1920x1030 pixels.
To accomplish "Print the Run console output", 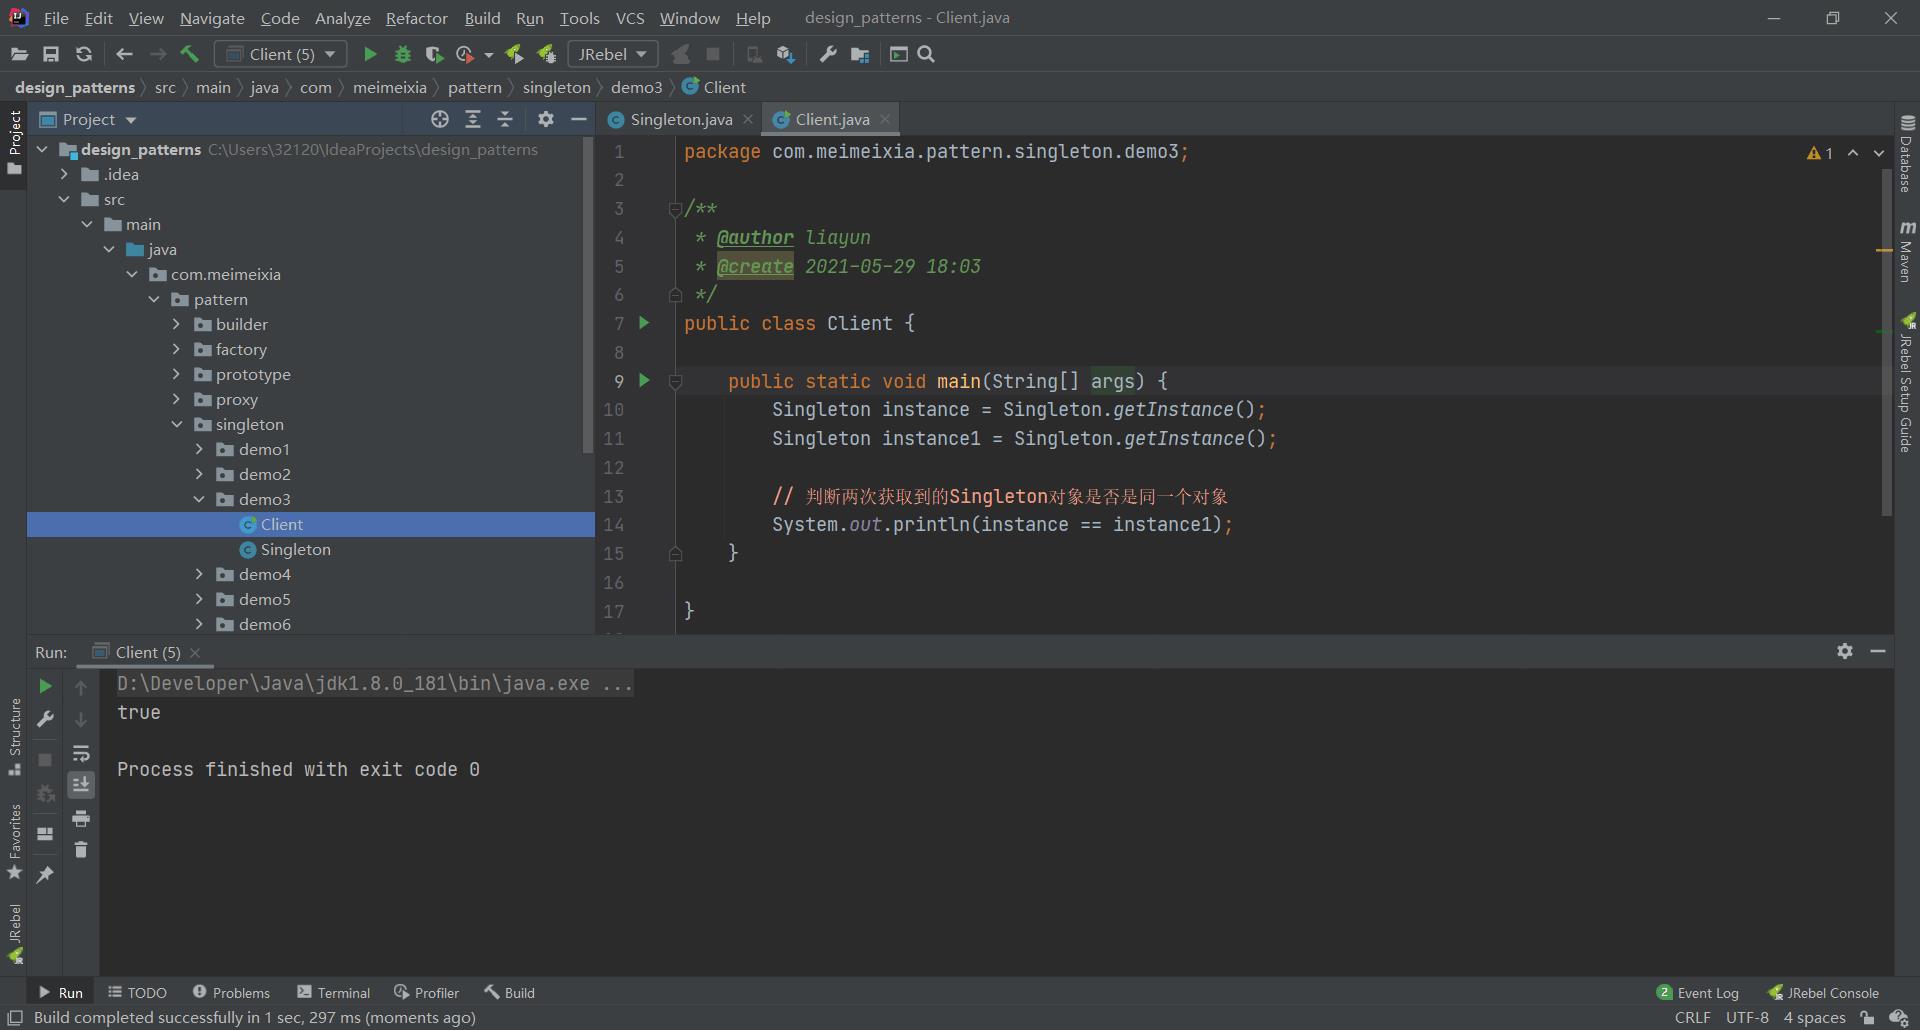I will point(81,818).
